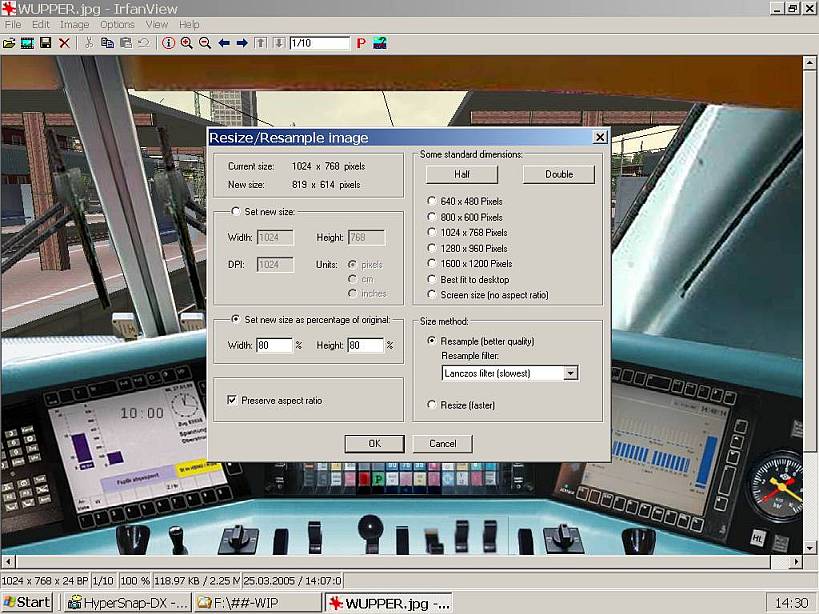Viewport: 819px width, 614px height.
Task: Close the Resize/Resample dialog with X
Action: click(600, 137)
